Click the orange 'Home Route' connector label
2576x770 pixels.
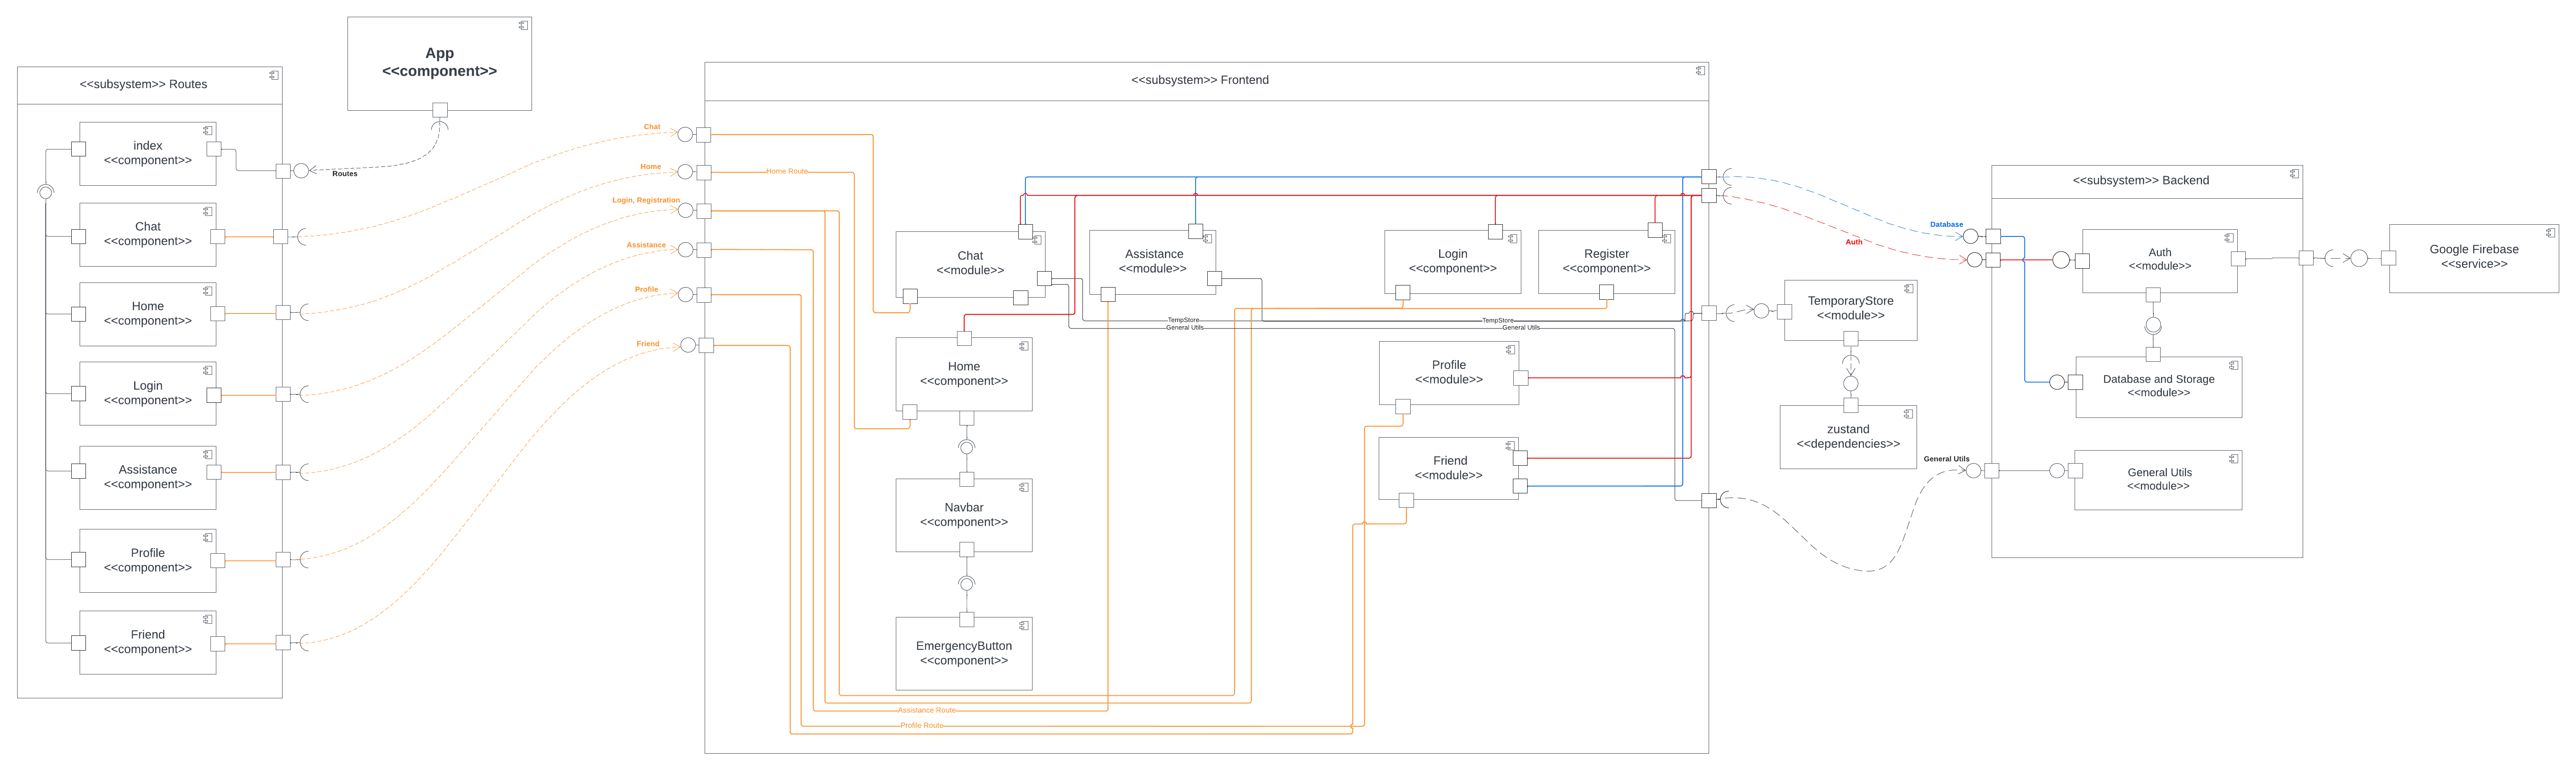pyautogui.click(x=787, y=172)
